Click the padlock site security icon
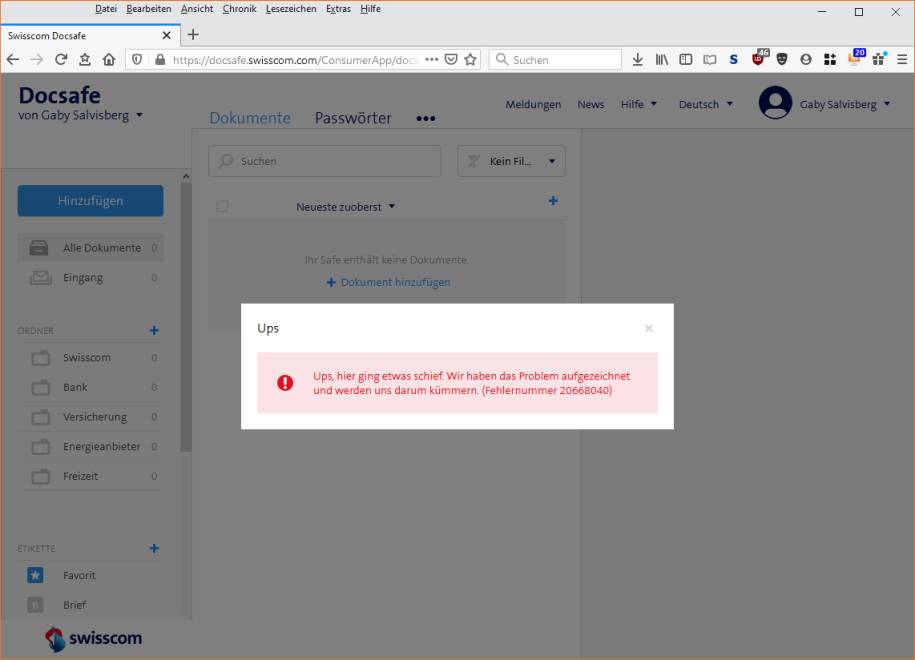 pos(160,60)
